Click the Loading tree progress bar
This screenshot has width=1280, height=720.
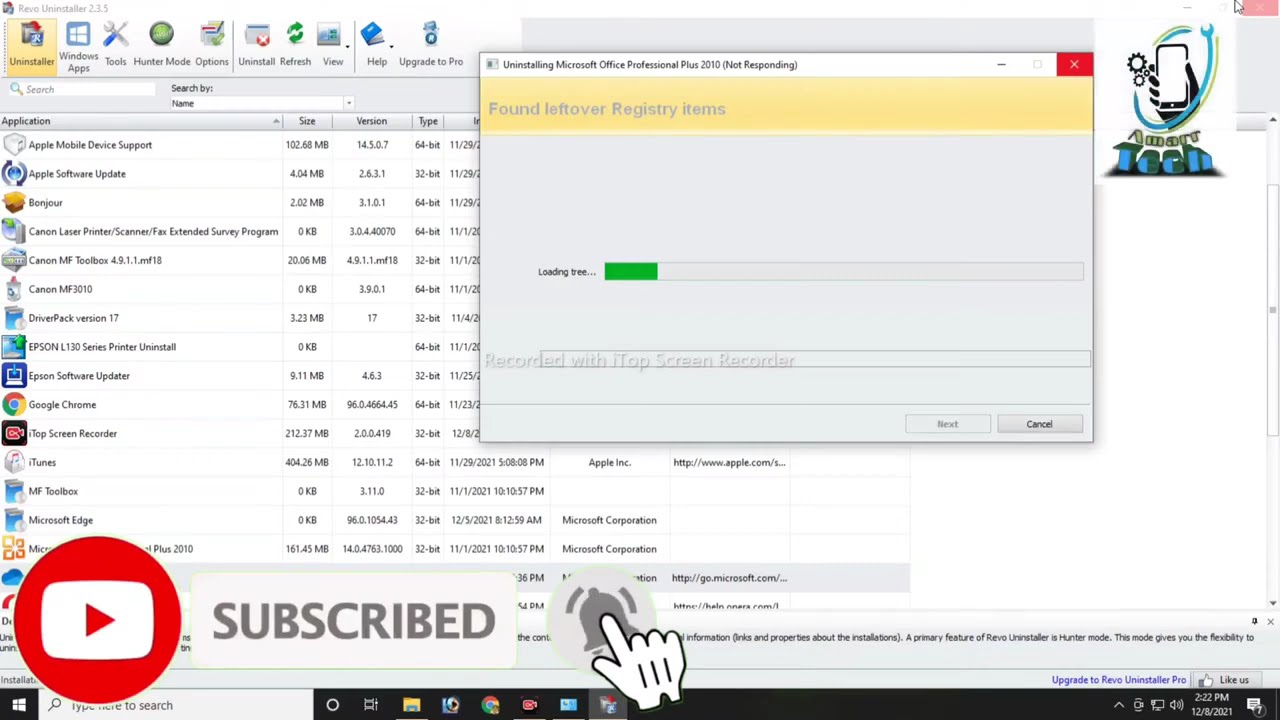[844, 272]
